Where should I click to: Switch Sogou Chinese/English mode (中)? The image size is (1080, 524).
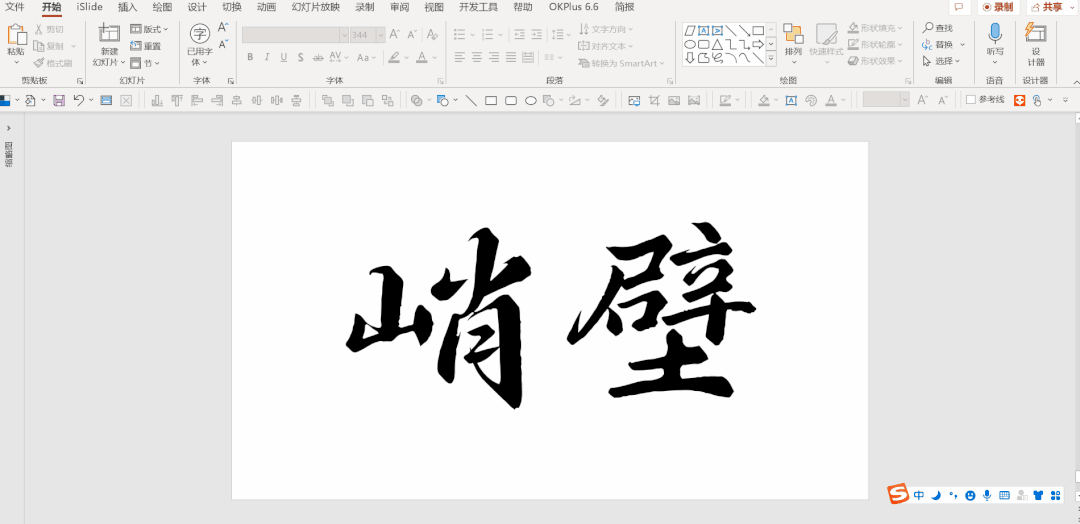[x=920, y=495]
